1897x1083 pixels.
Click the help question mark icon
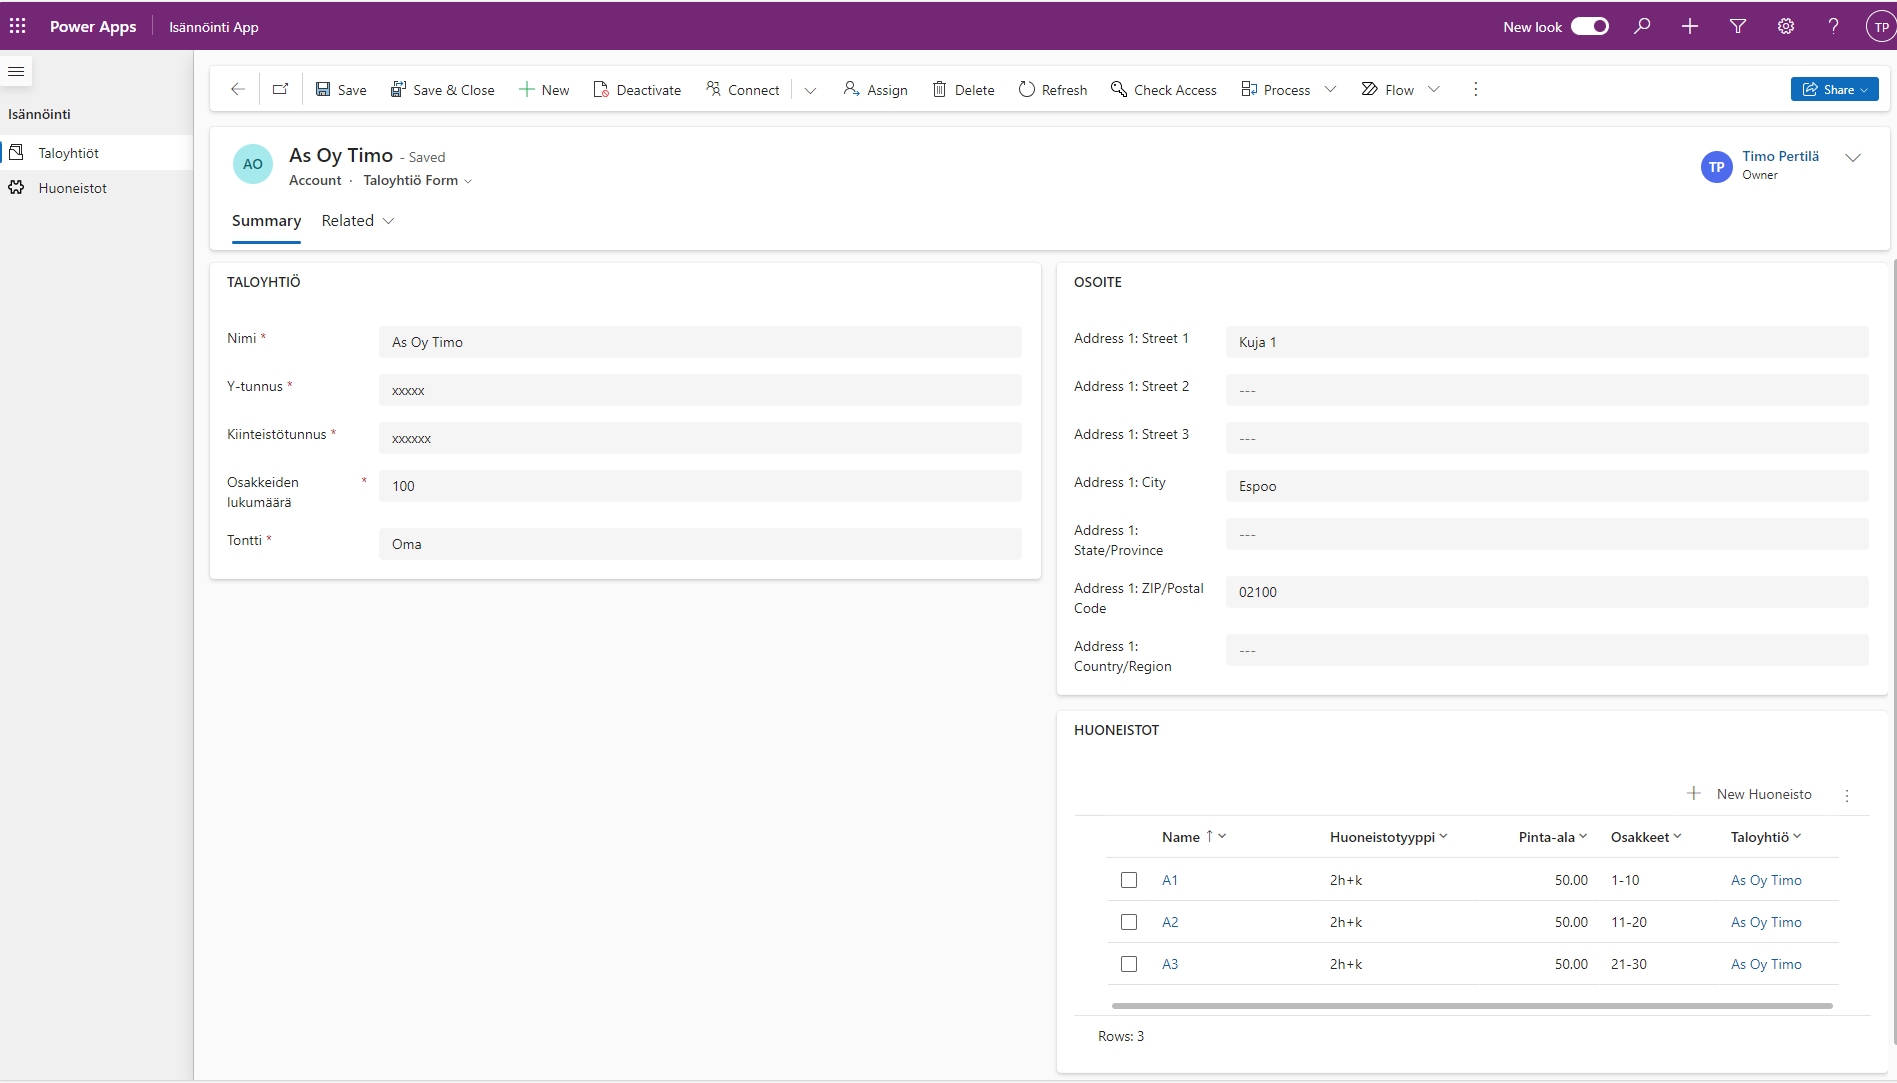[1833, 26]
